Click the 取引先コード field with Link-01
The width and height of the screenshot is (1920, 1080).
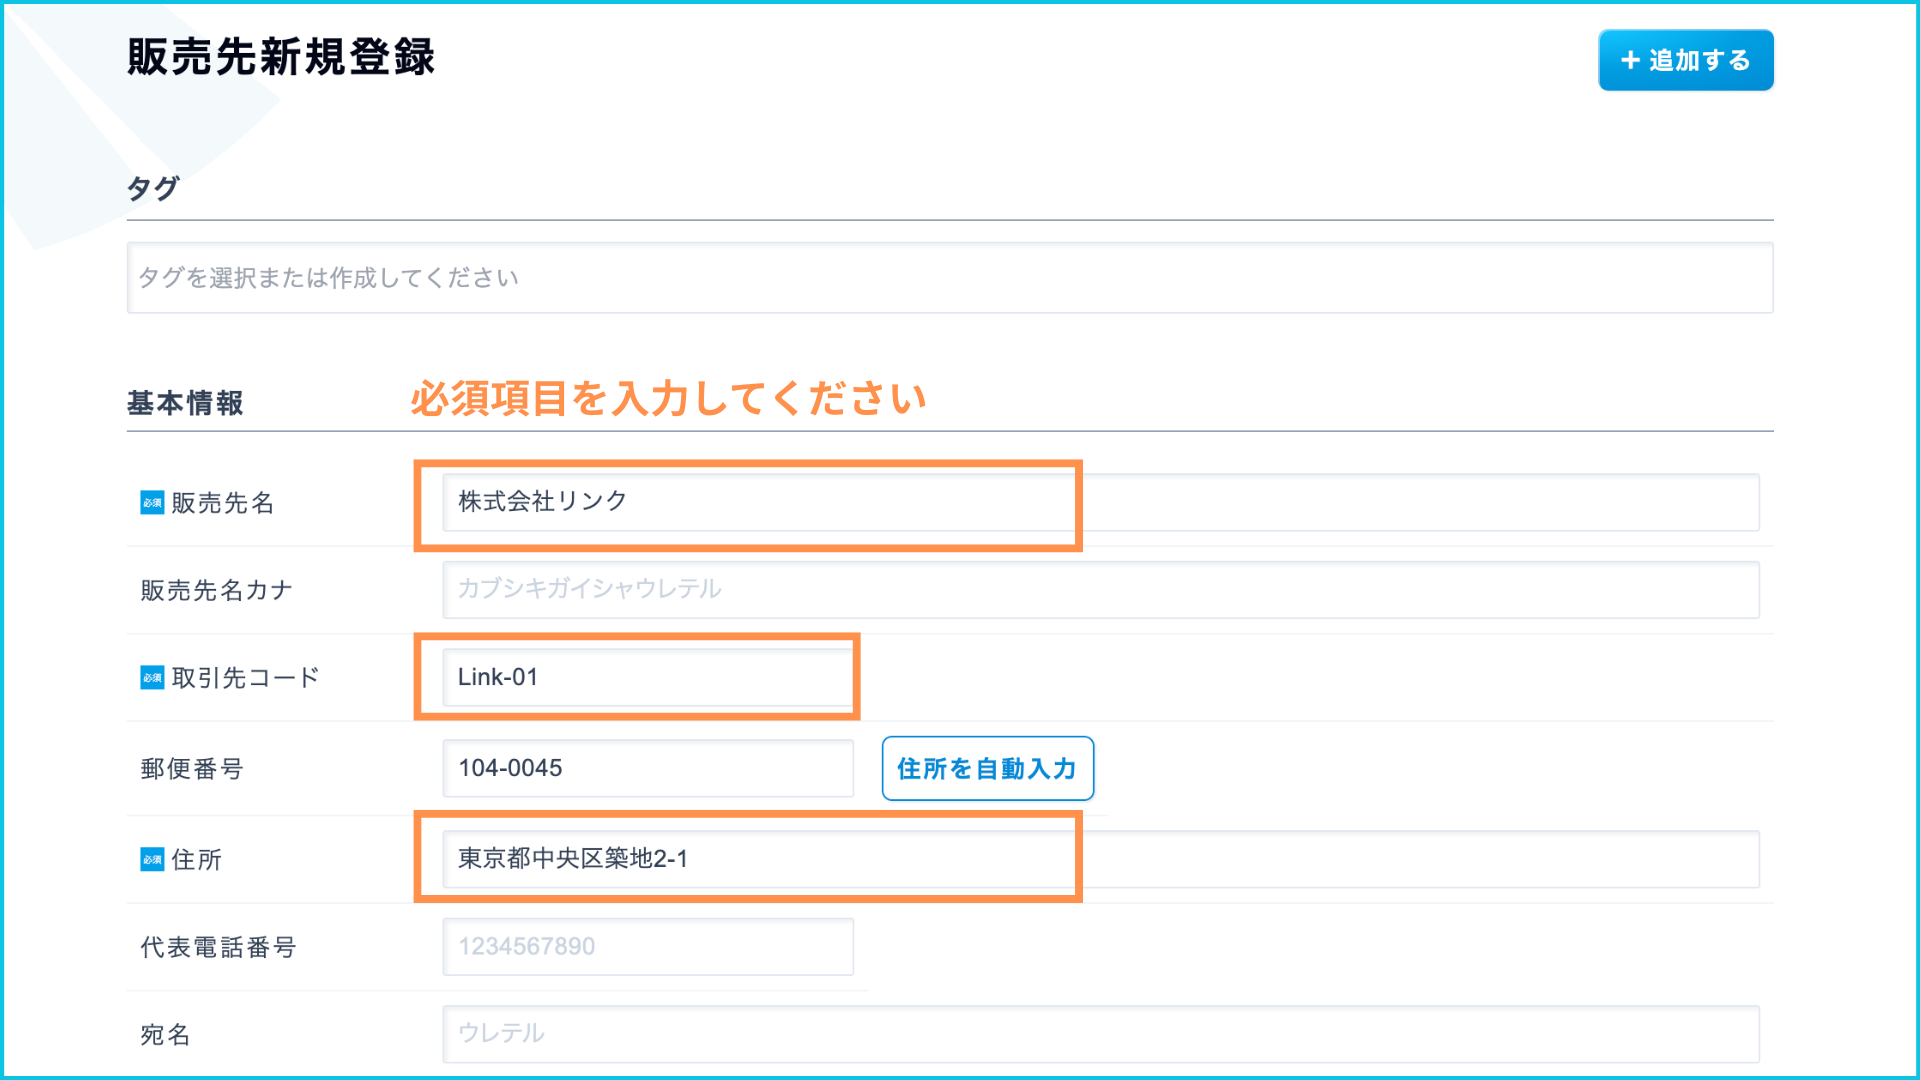[x=647, y=677]
